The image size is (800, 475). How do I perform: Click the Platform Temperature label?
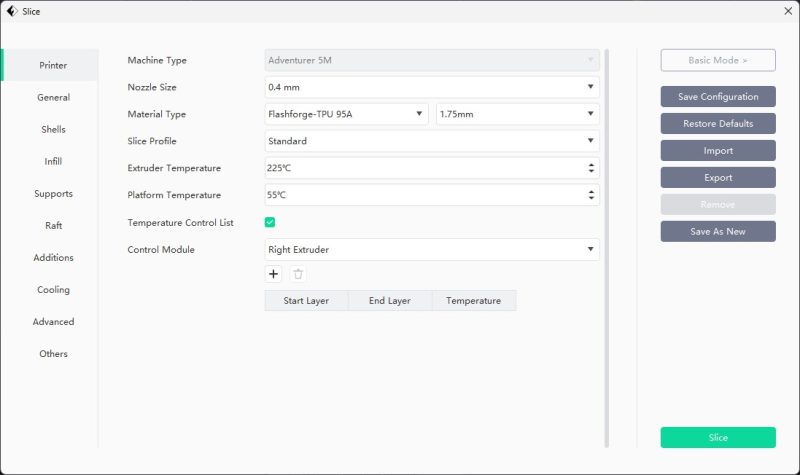[x=174, y=195]
